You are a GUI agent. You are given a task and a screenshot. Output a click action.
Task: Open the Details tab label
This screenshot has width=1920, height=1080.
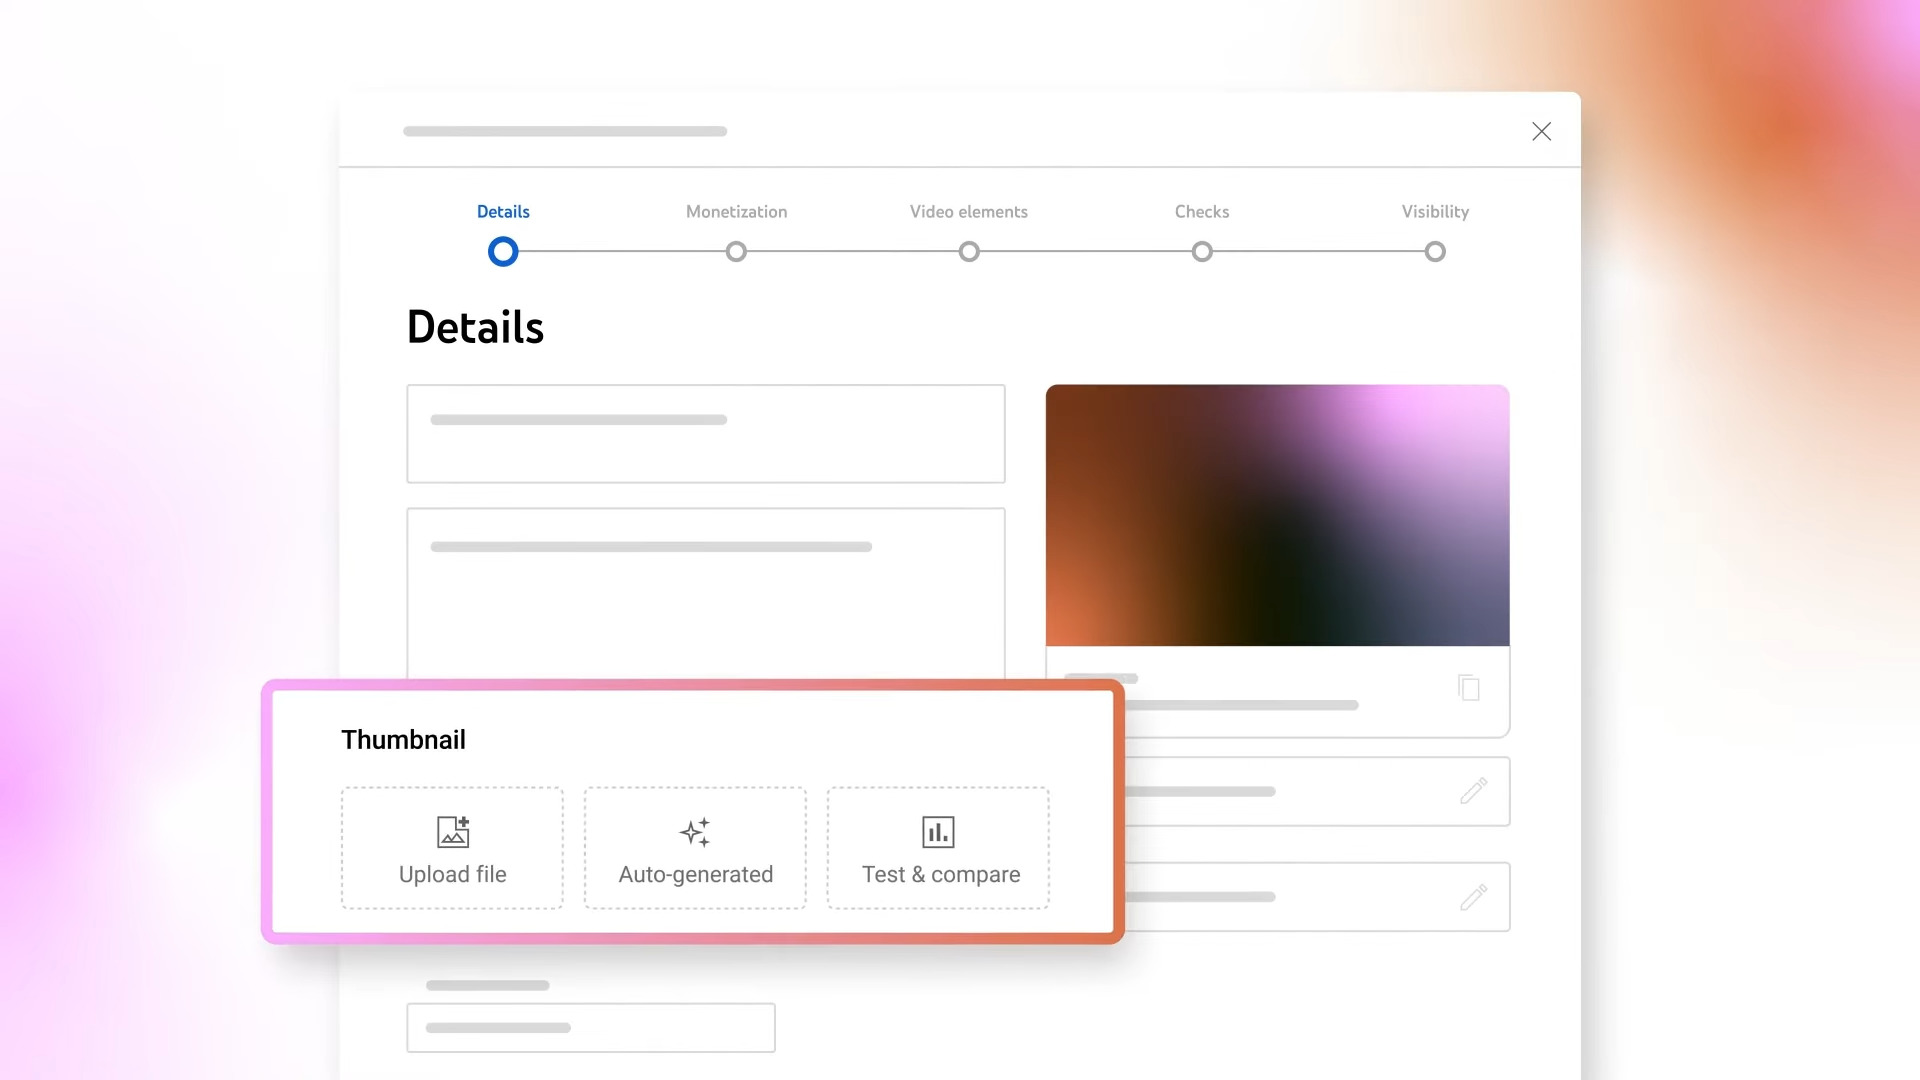503,212
